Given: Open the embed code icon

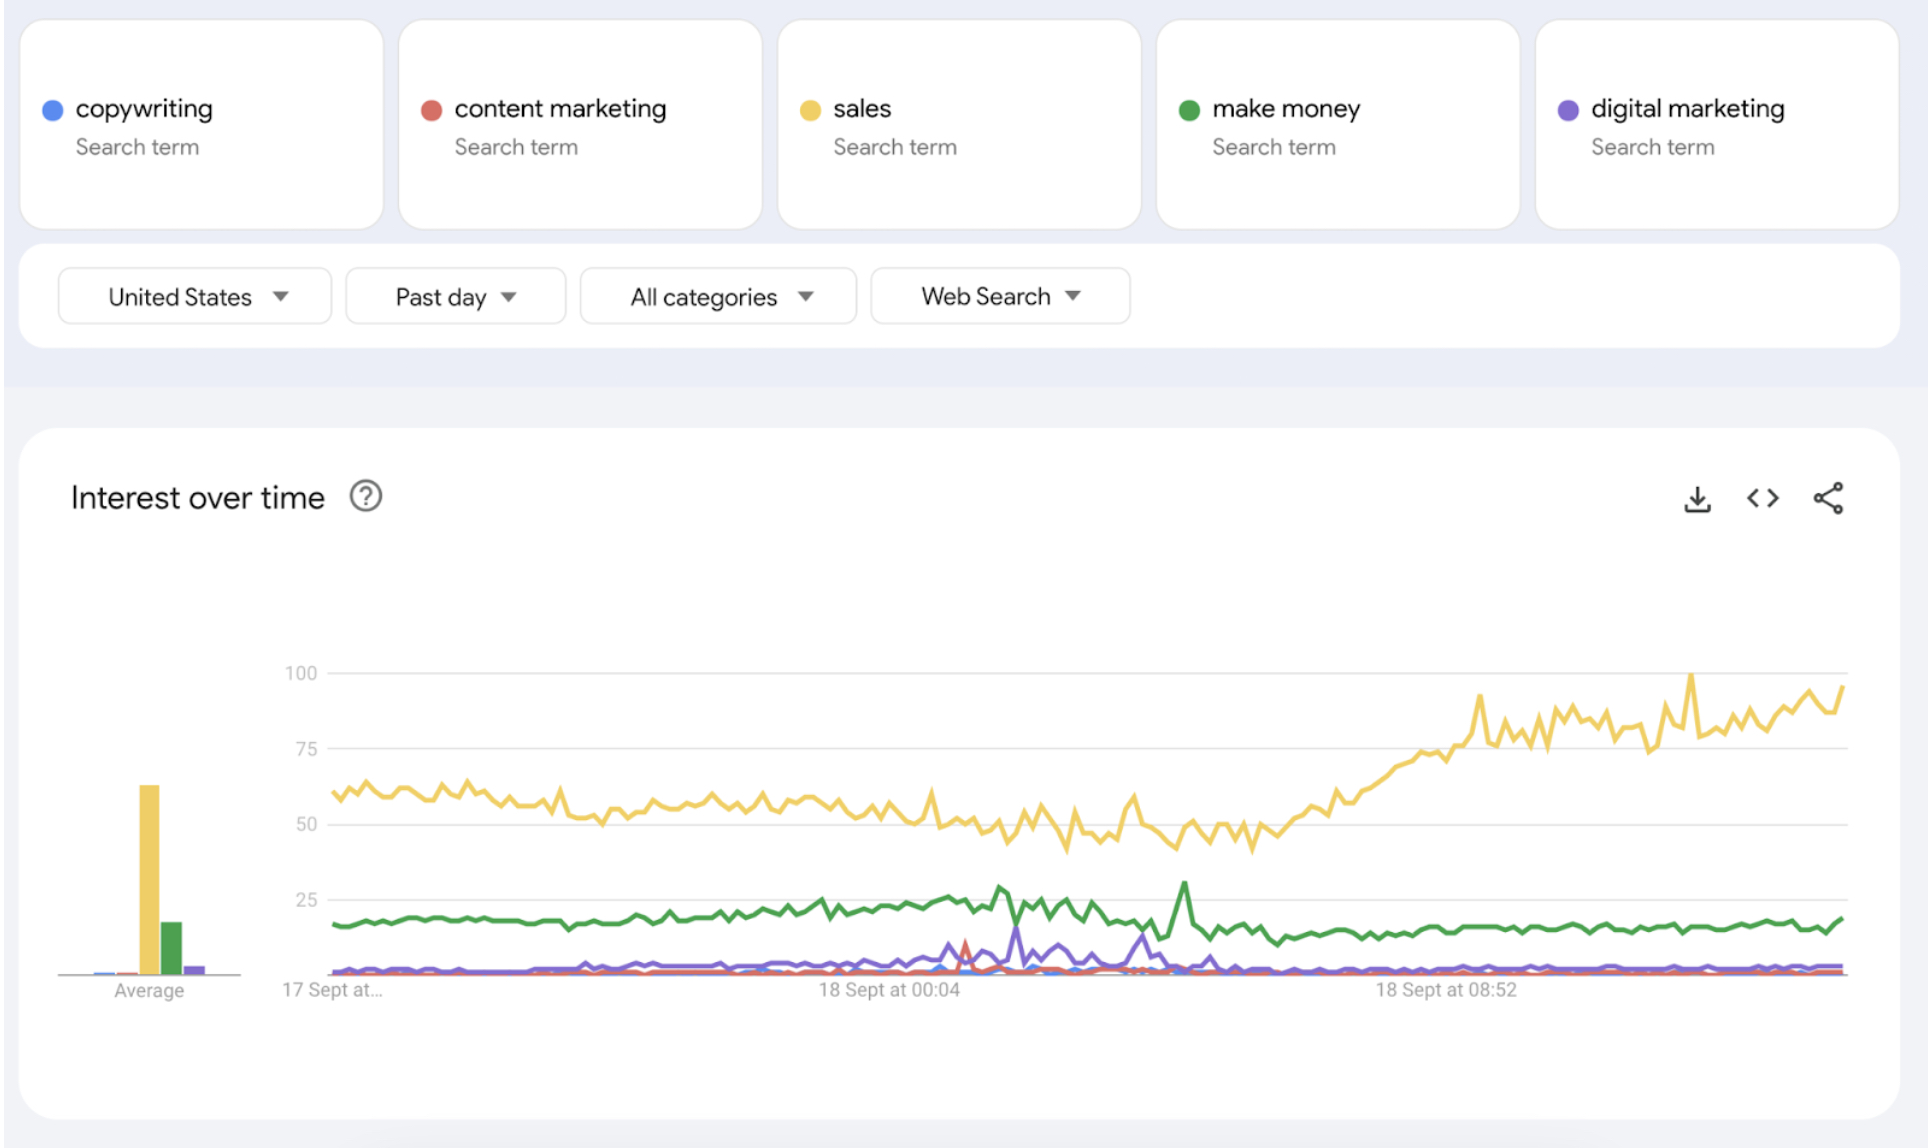Looking at the screenshot, I should click(x=1763, y=498).
